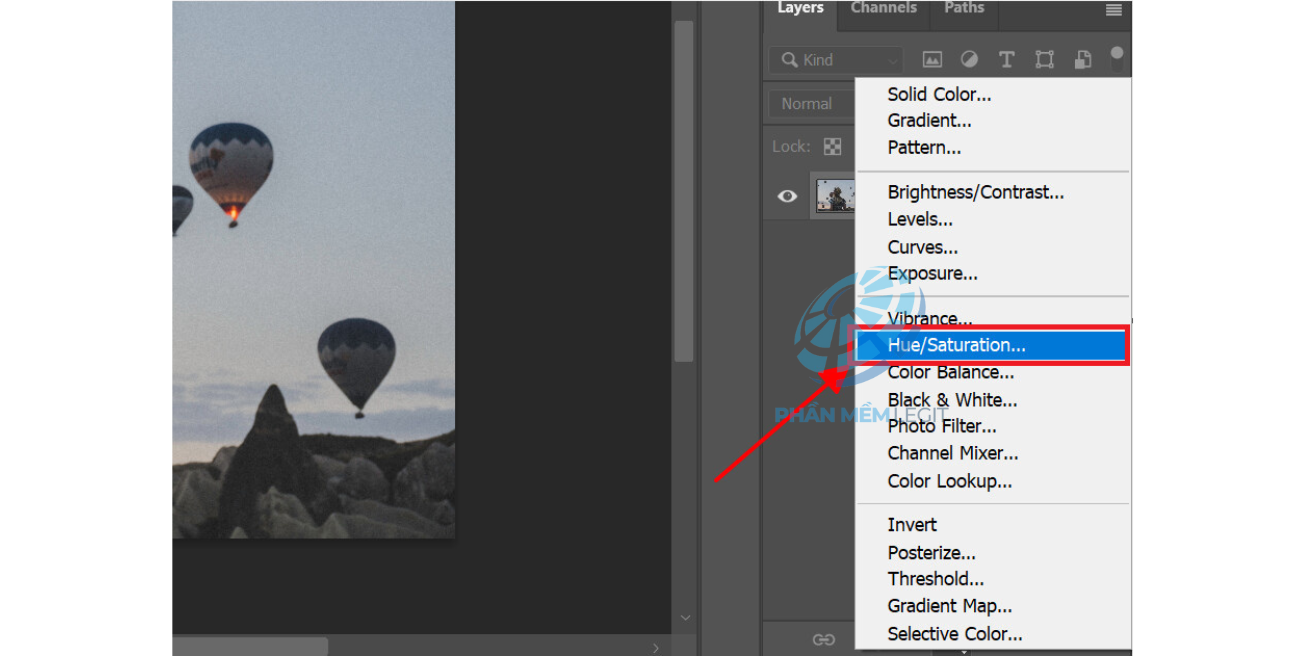This screenshot has width=1305, height=656.
Task: Filter layers by pixel layers icon
Action: pyautogui.click(x=932, y=60)
